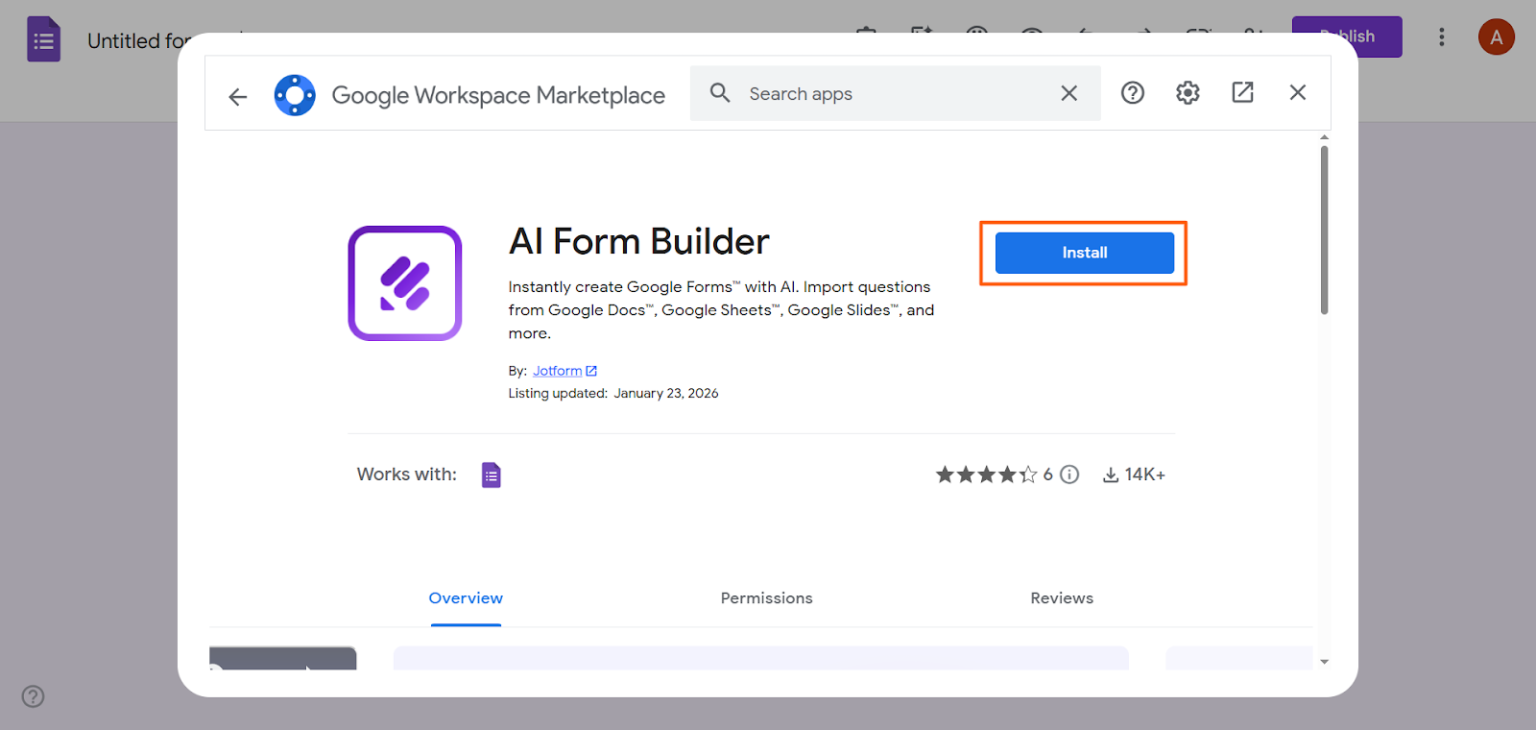Screen dimensions: 1536x730
Task: Click the 14K+ downloads icon
Action: [1110, 475]
